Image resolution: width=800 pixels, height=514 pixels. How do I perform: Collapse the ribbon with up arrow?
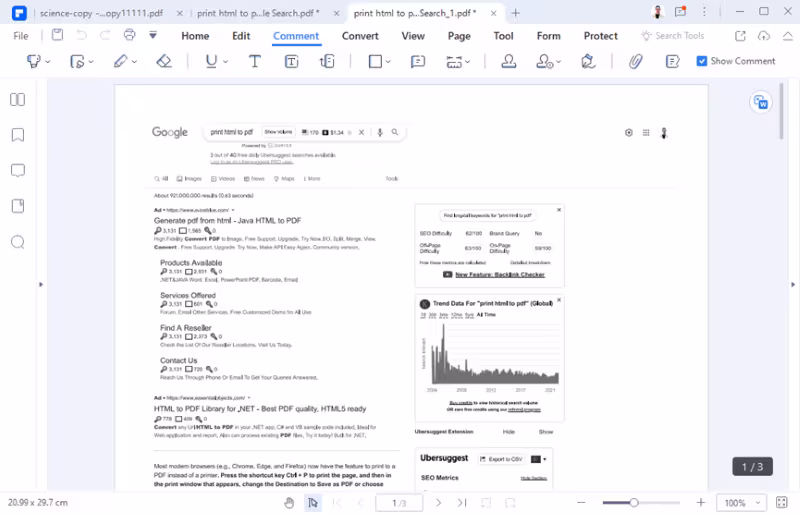pyautogui.click(x=788, y=36)
